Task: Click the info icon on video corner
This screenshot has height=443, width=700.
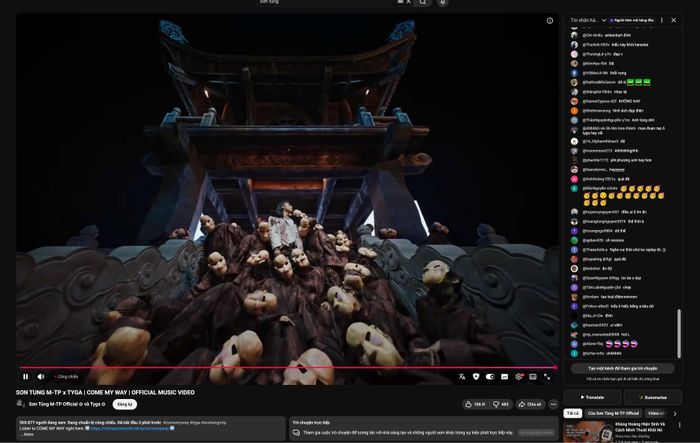Action: click(x=550, y=21)
